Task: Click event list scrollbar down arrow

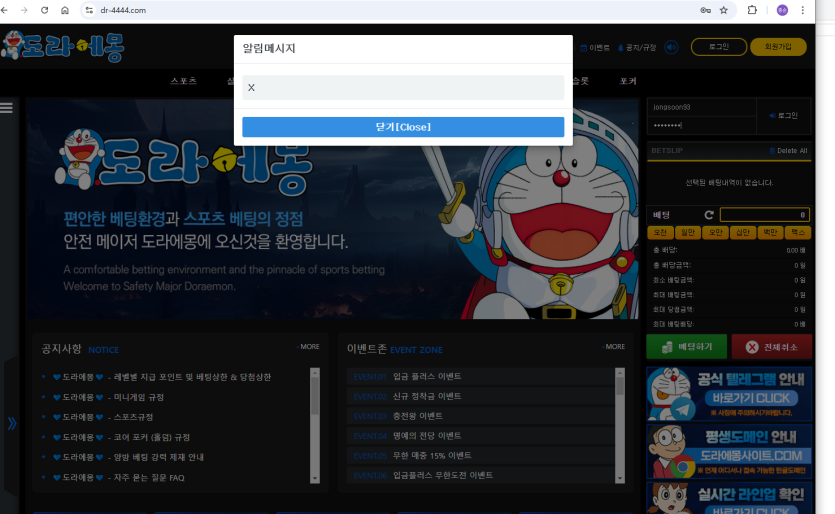Action: [x=620, y=478]
